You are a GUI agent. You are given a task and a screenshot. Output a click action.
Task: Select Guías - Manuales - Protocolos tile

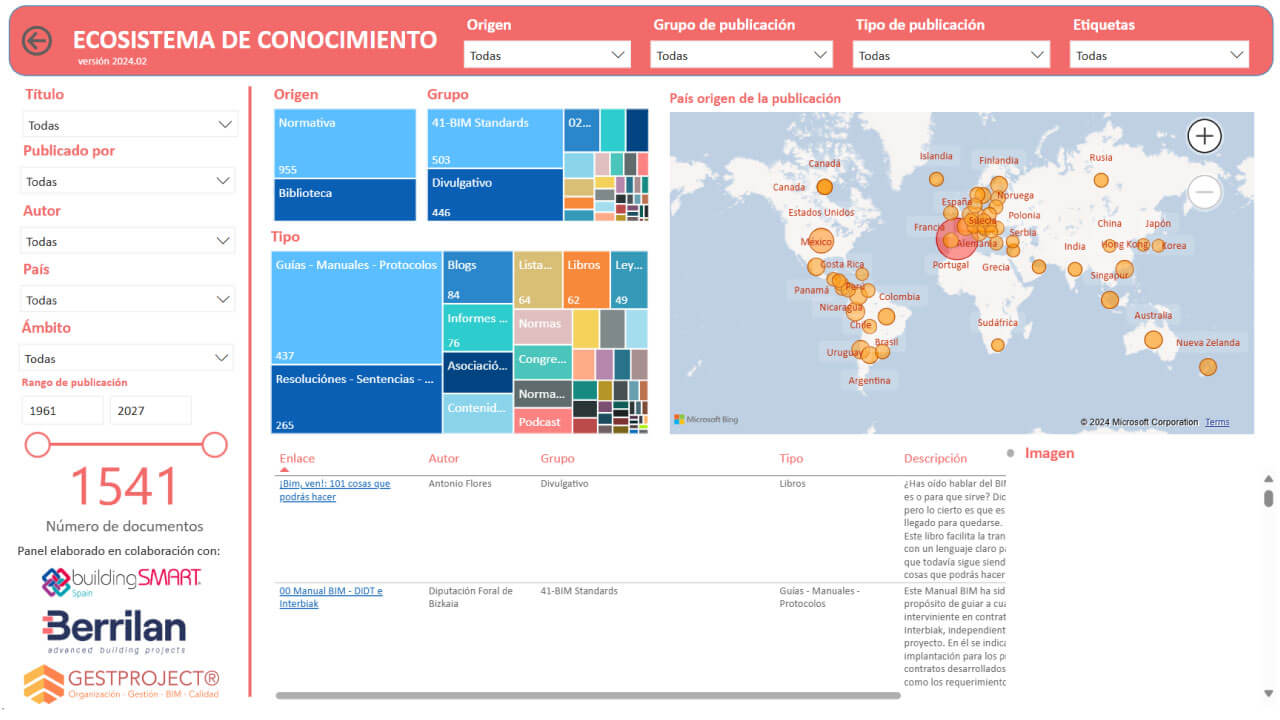pos(357,308)
